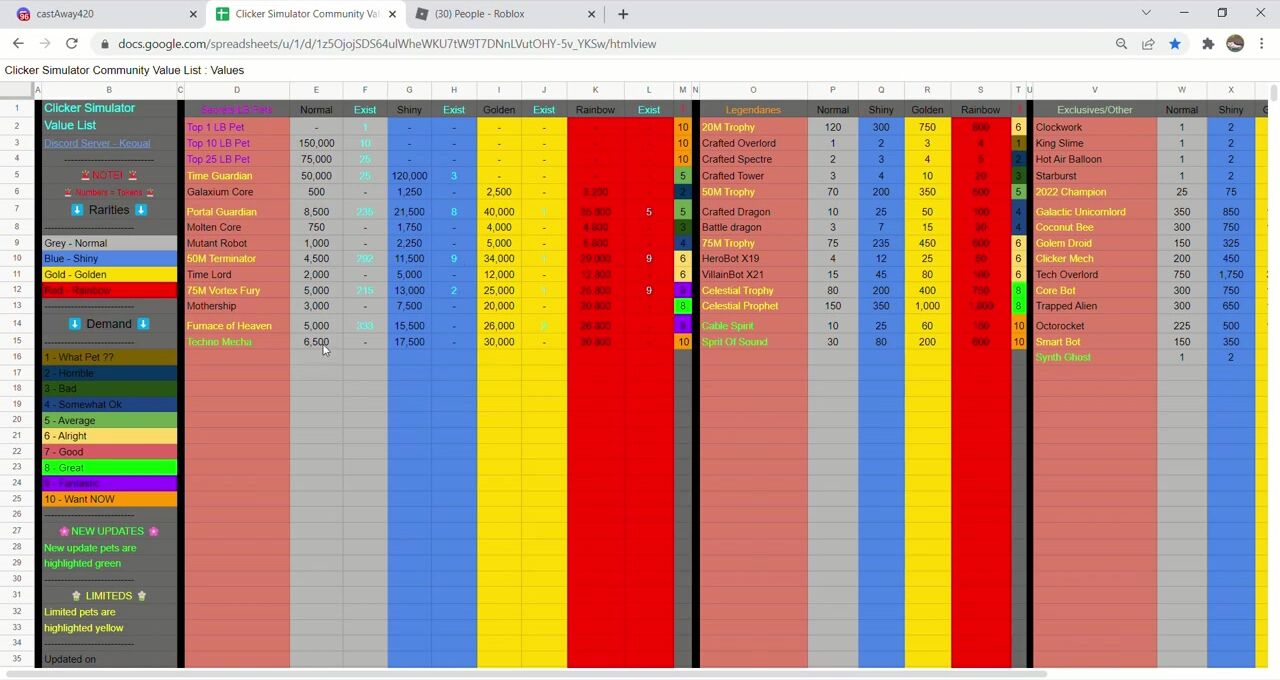Viewport: 1280px width, 680px height.
Task: Open the Chrome three-dot menu
Action: (x=1262, y=44)
